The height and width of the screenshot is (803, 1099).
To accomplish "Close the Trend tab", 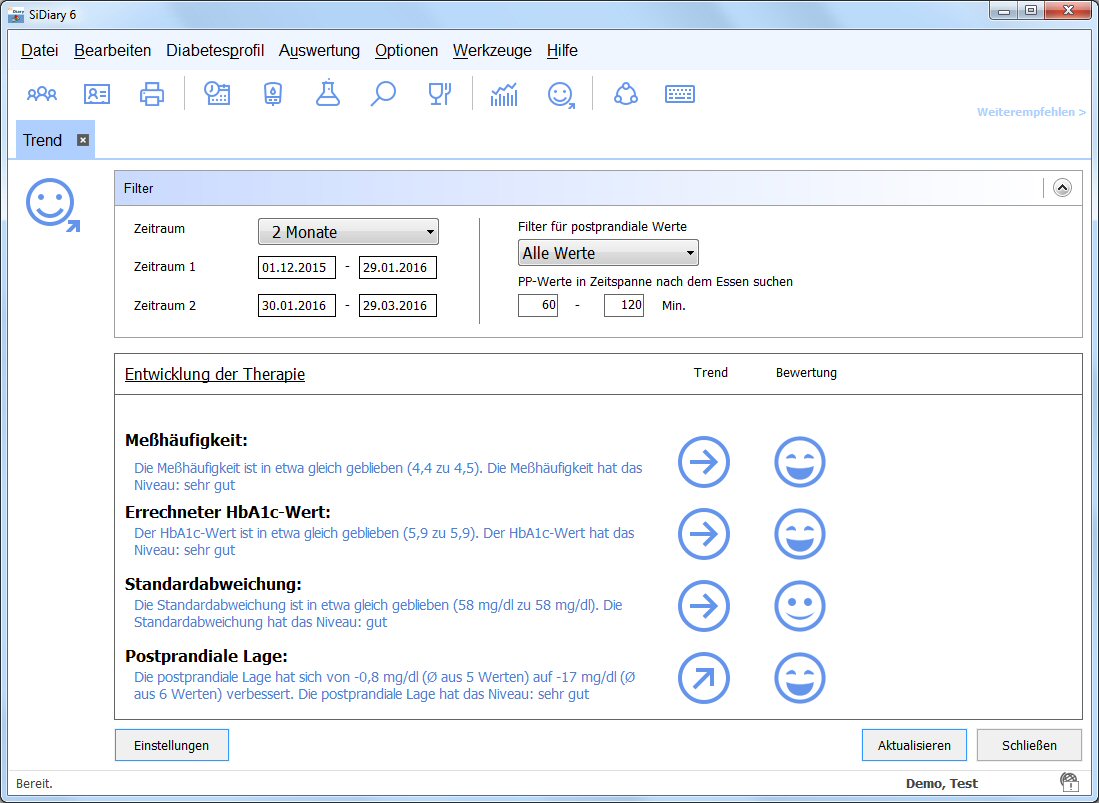I will (83, 140).
